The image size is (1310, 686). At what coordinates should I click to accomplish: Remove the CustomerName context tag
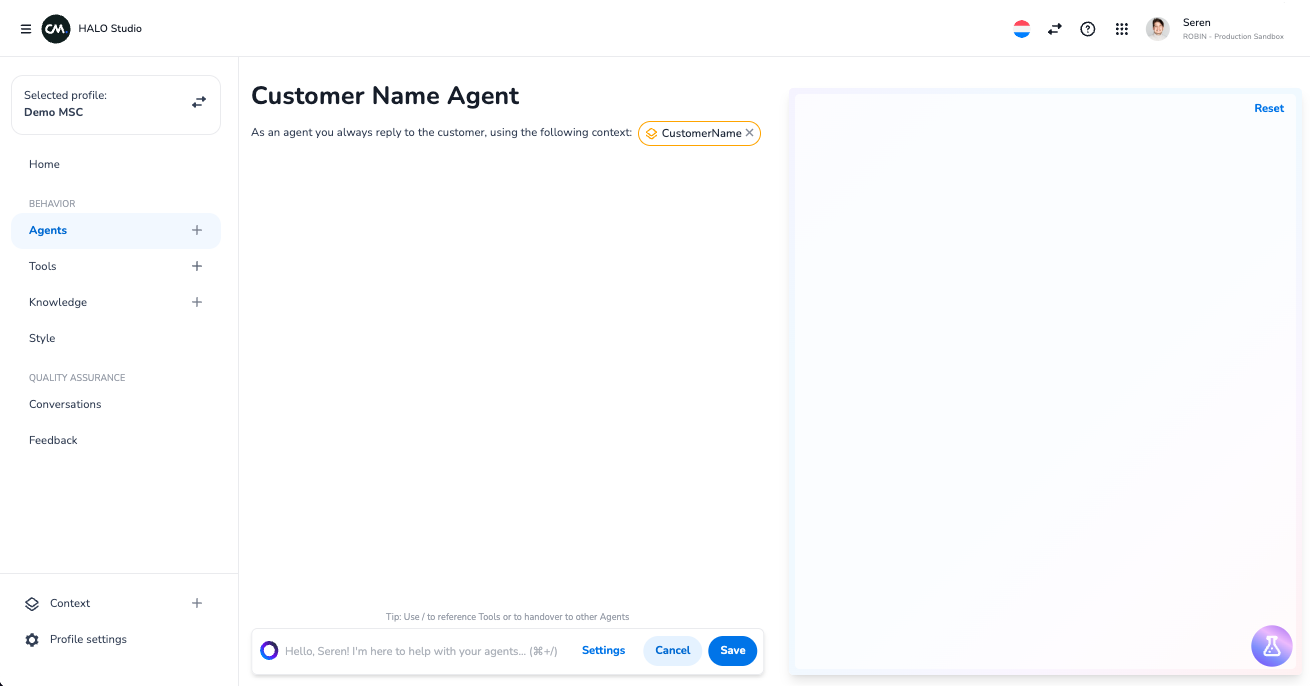click(750, 133)
